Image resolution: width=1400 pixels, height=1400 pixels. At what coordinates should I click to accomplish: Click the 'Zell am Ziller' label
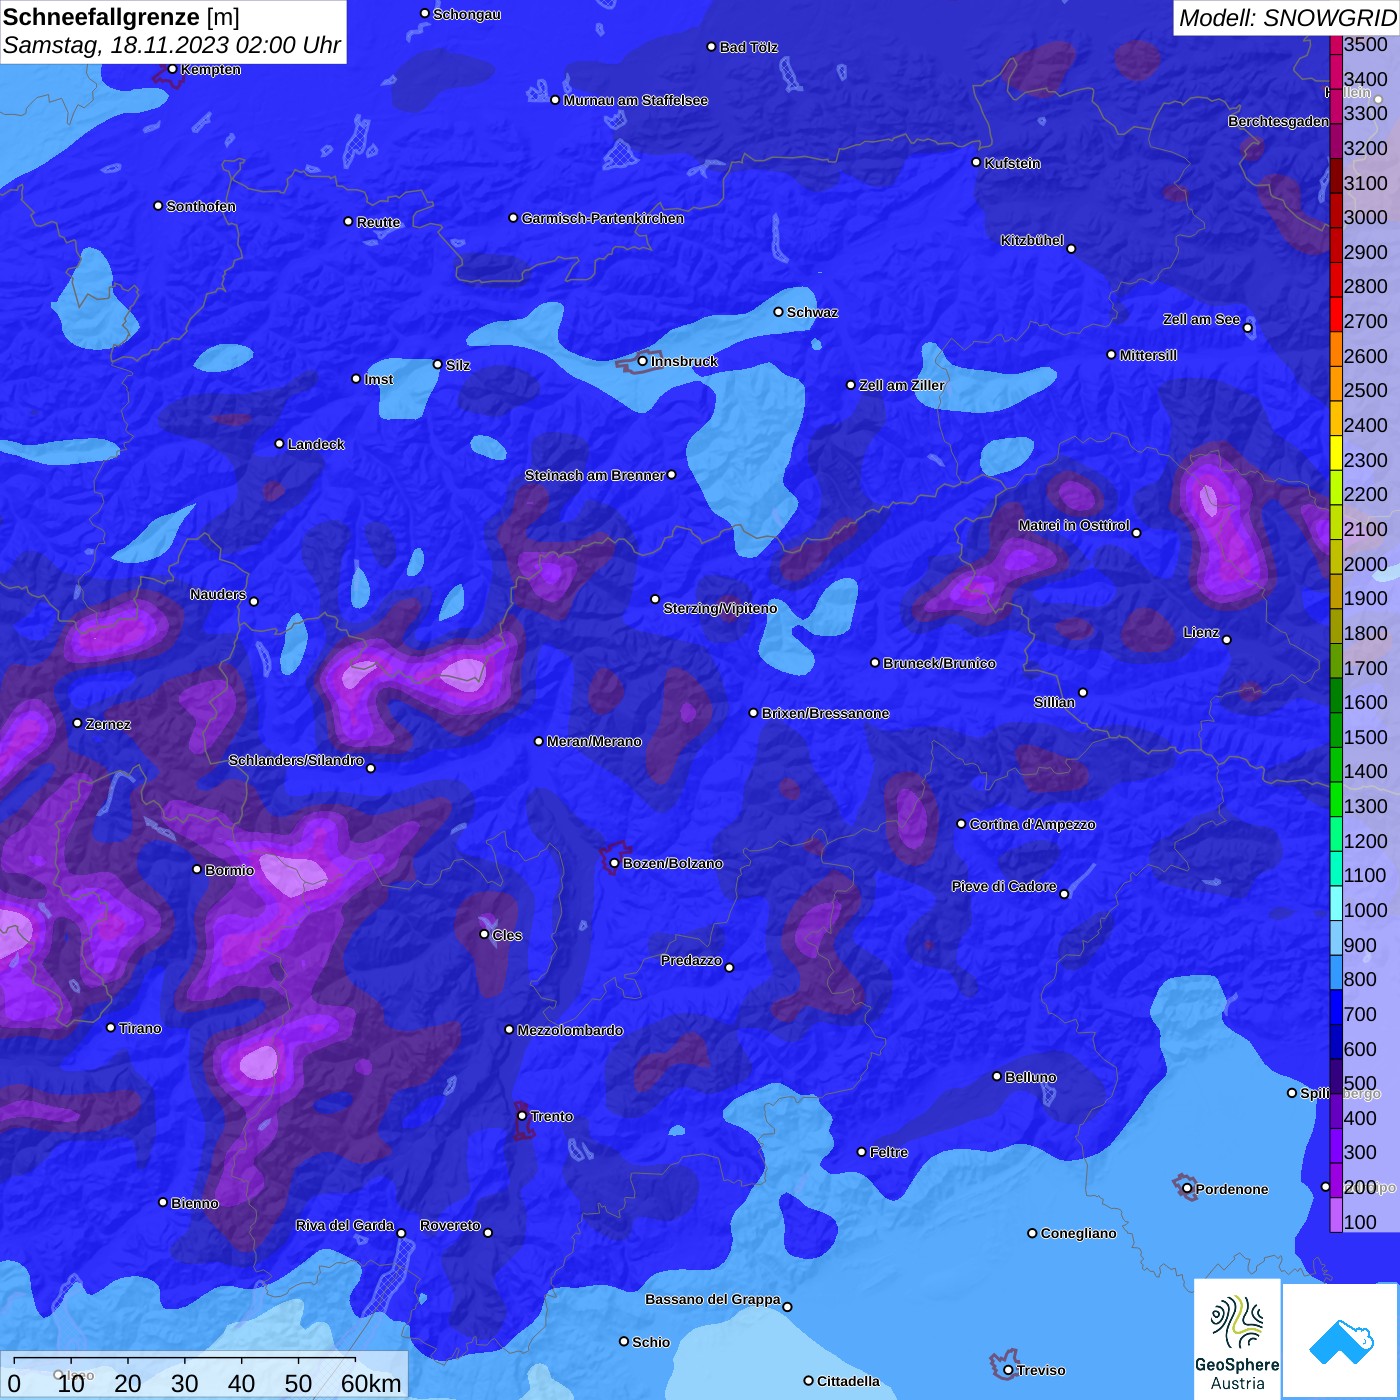902,385
